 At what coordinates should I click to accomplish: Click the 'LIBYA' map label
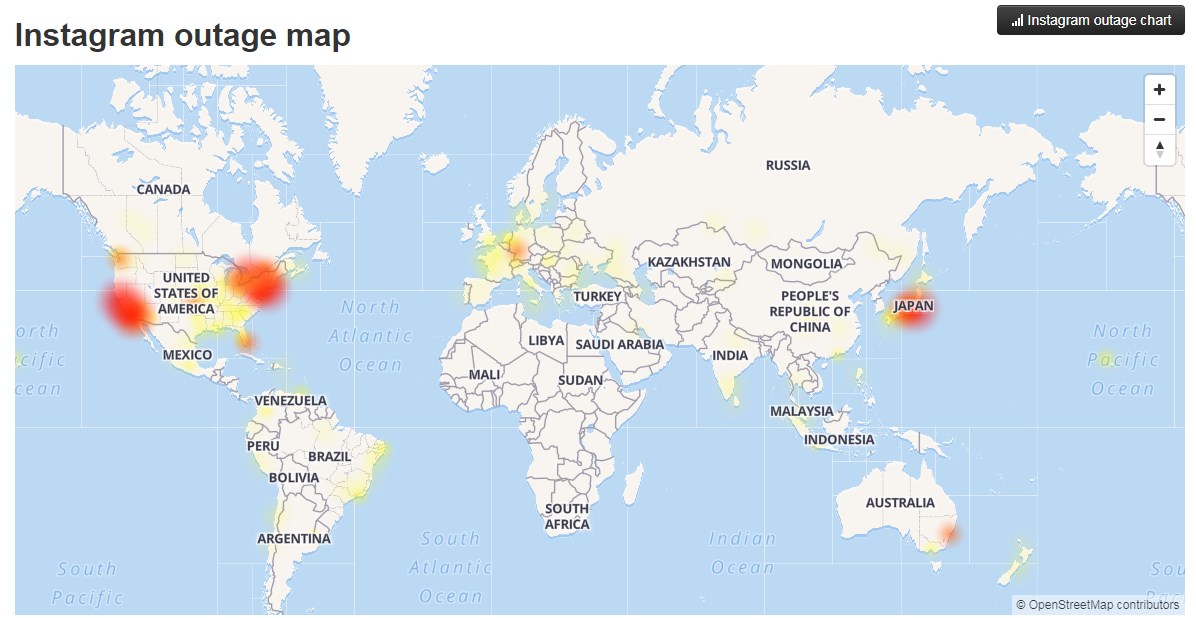point(546,340)
